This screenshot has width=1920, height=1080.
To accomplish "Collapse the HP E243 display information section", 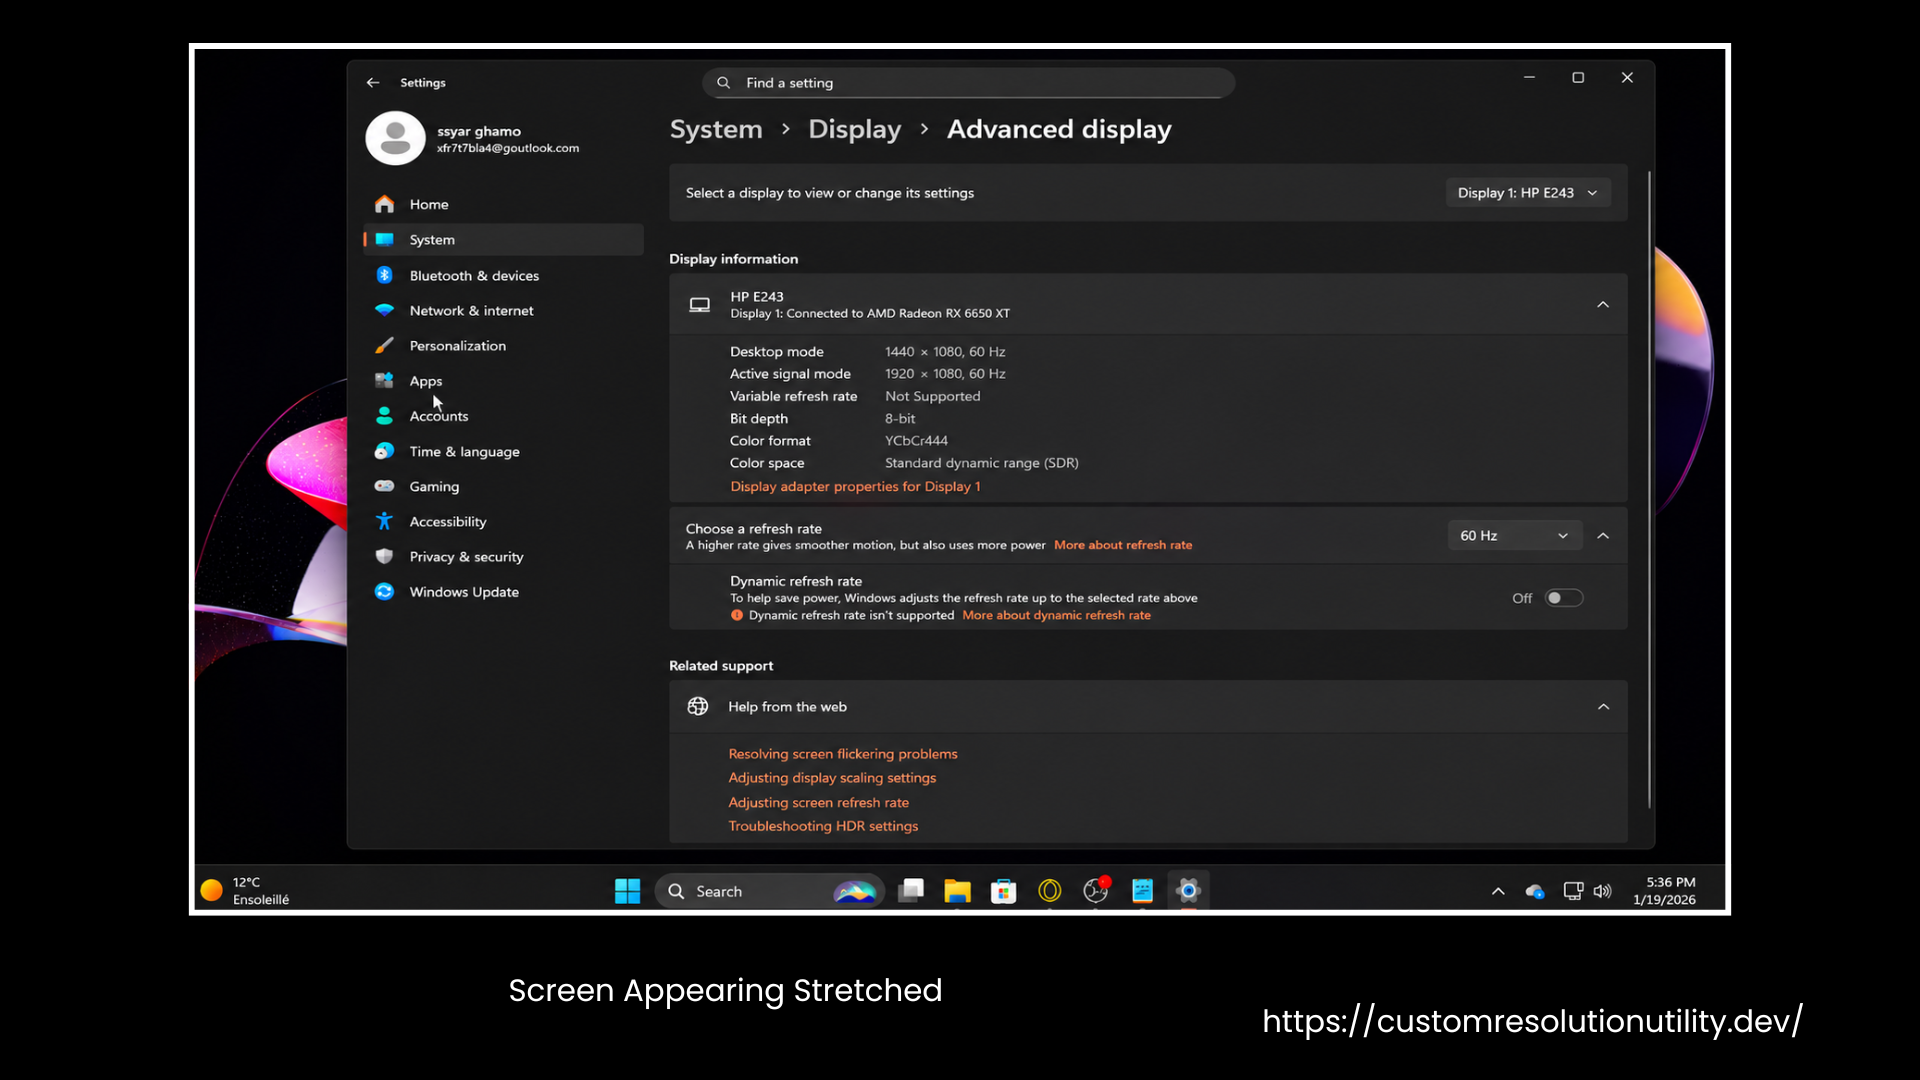I will [x=1603, y=305].
